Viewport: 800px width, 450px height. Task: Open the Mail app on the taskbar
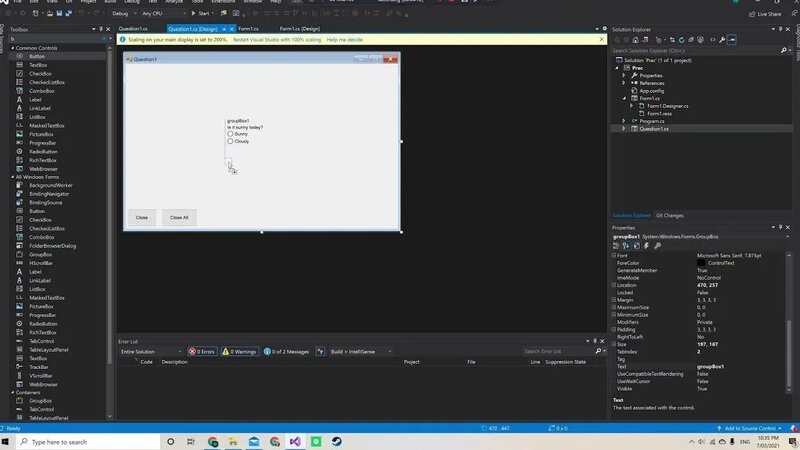pos(254,441)
